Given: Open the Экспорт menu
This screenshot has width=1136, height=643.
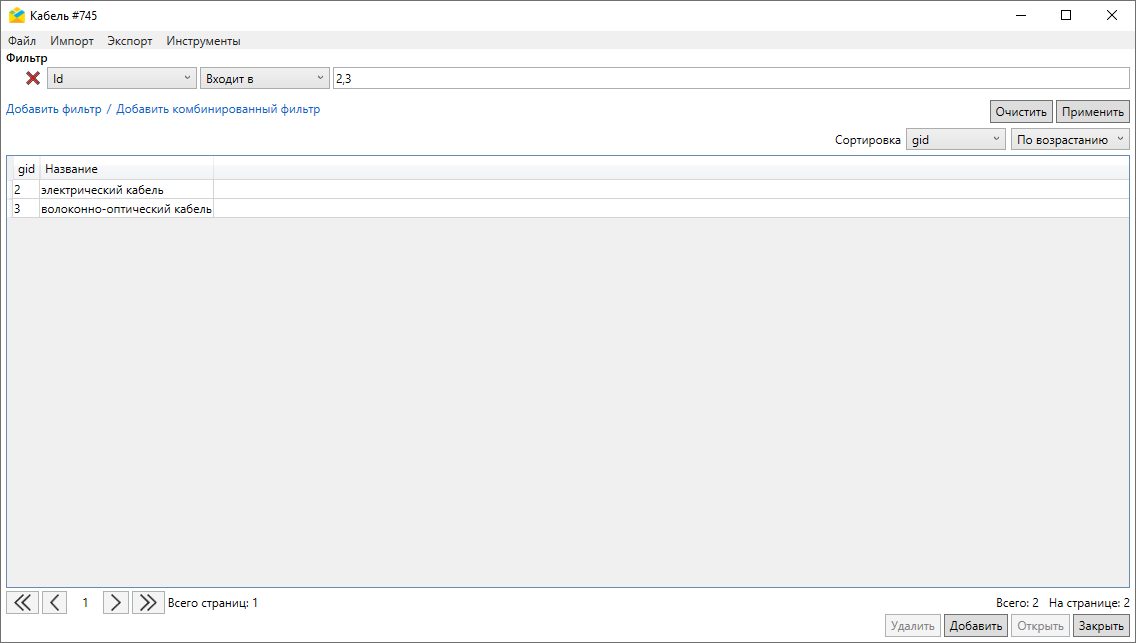Looking at the screenshot, I should coord(130,41).
